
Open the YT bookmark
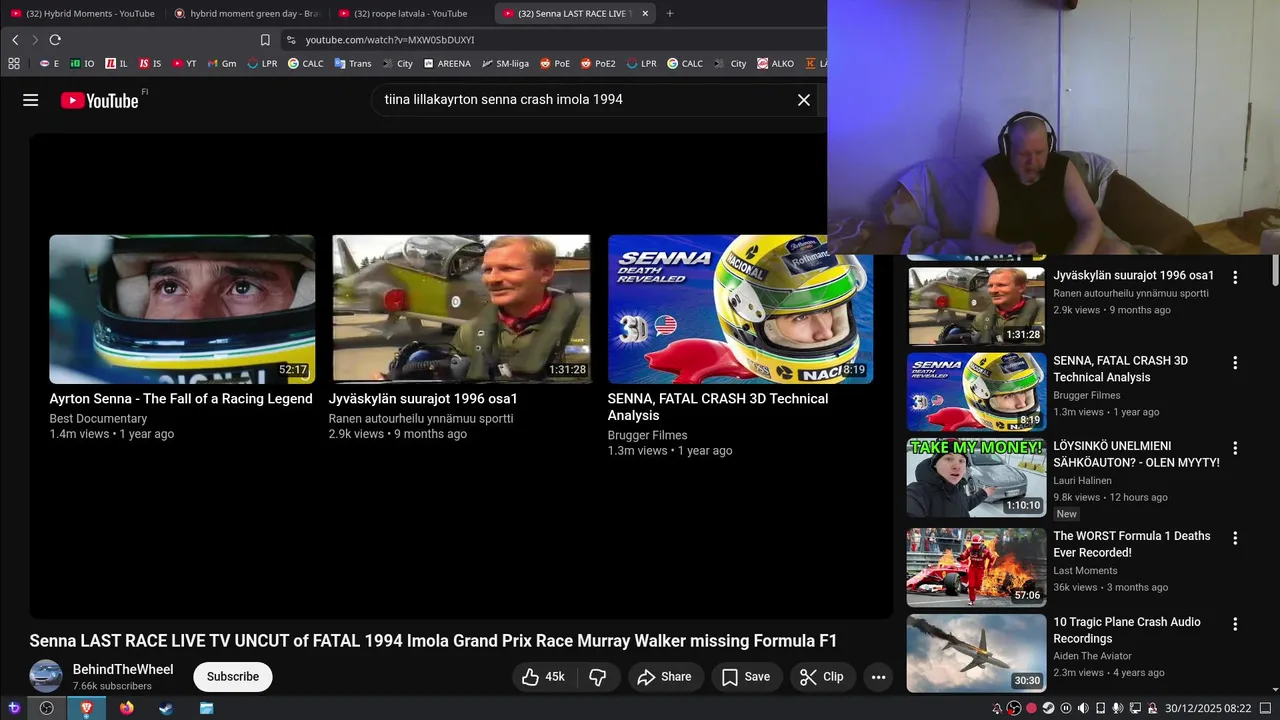pyautogui.click(x=184, y=63)
